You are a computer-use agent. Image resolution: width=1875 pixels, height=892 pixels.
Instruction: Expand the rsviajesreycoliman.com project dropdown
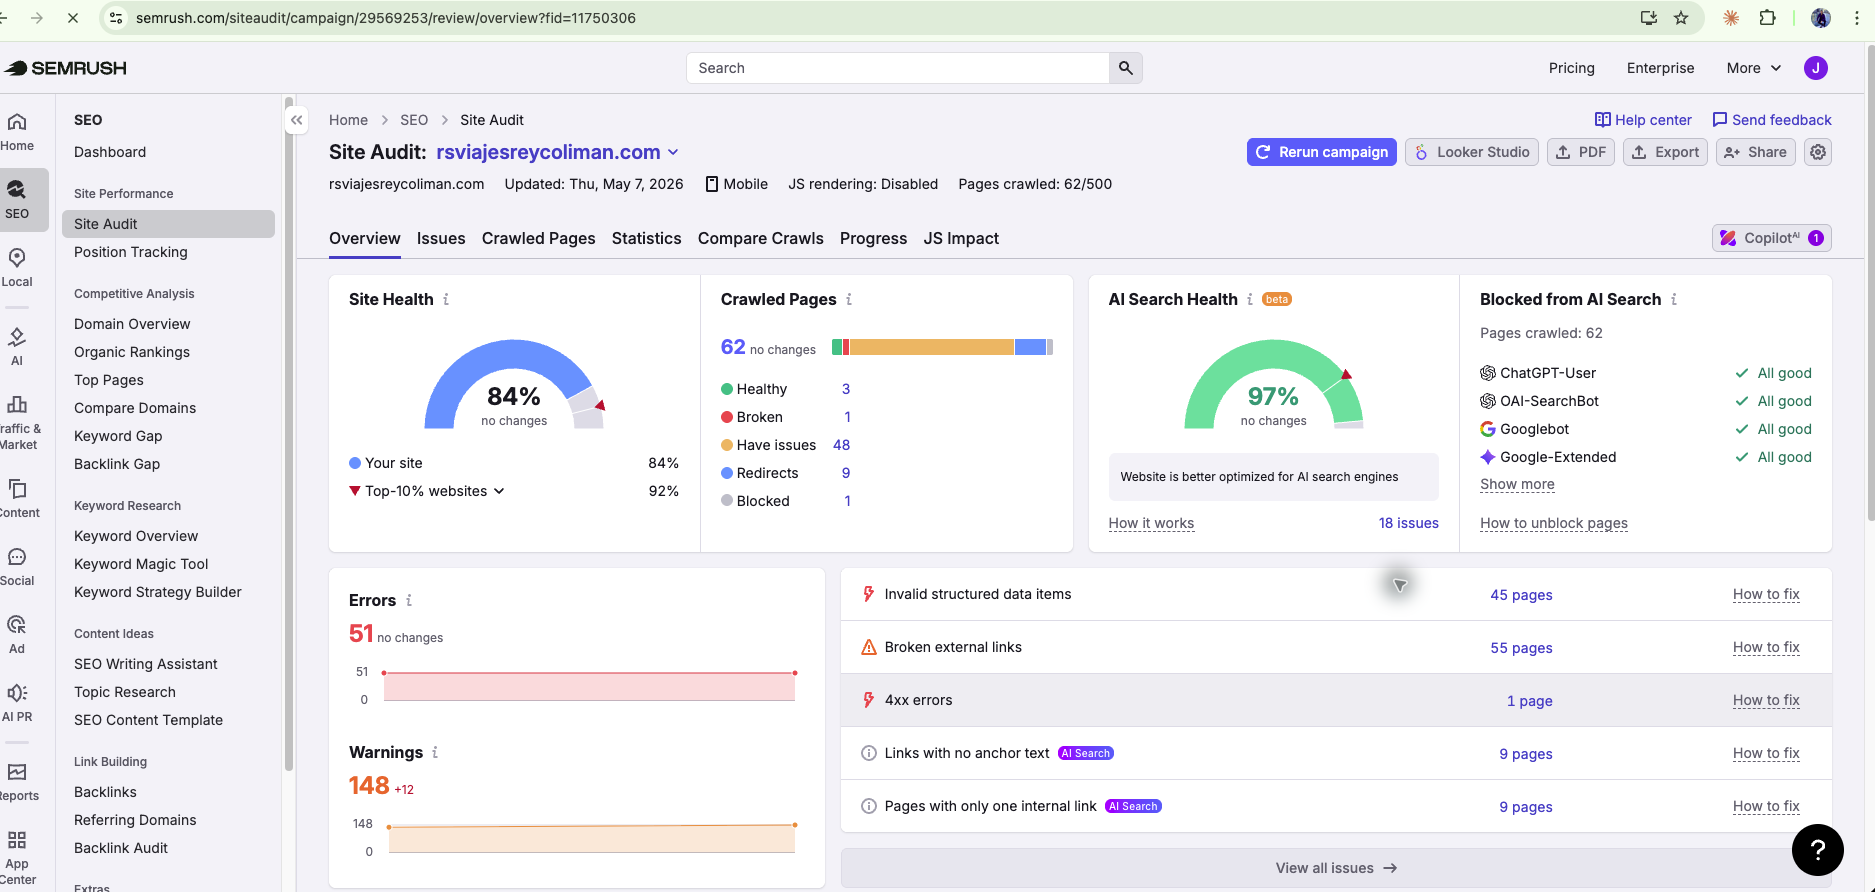(673, 152)
